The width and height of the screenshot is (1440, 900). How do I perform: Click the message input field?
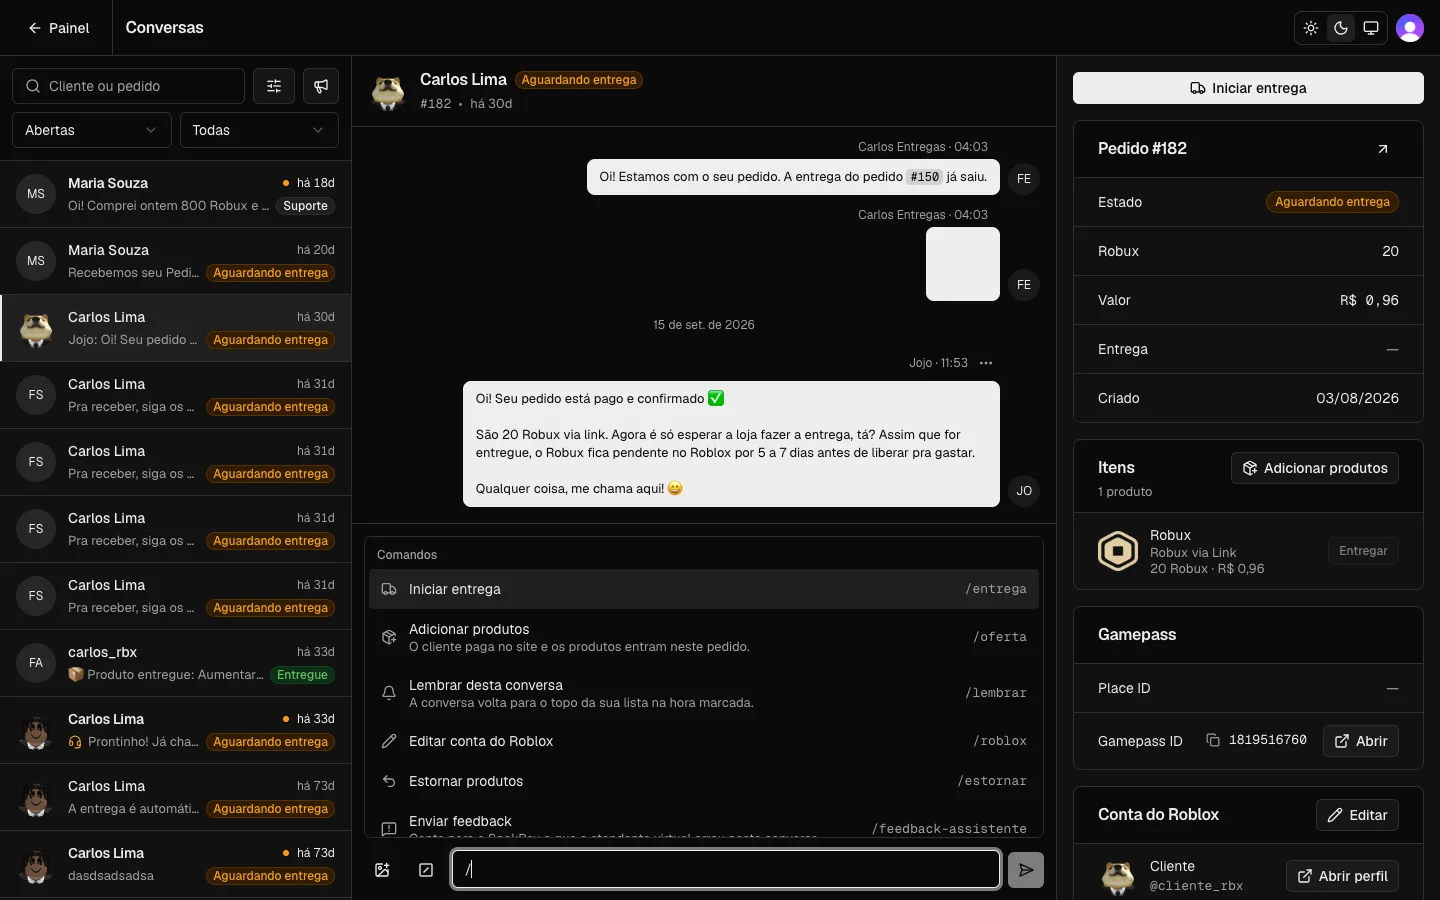[x=726, y=869]
